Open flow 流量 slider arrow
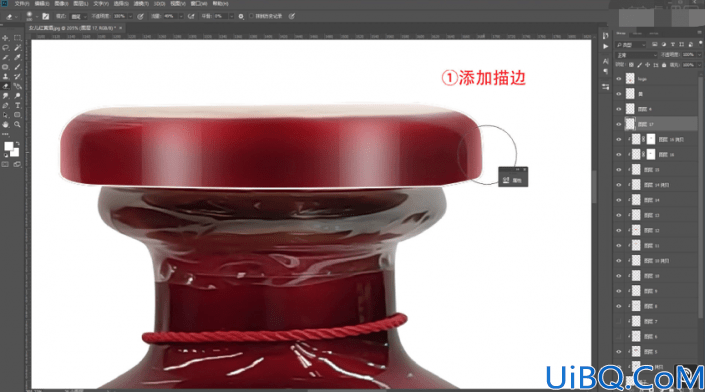 click(181, 16)
